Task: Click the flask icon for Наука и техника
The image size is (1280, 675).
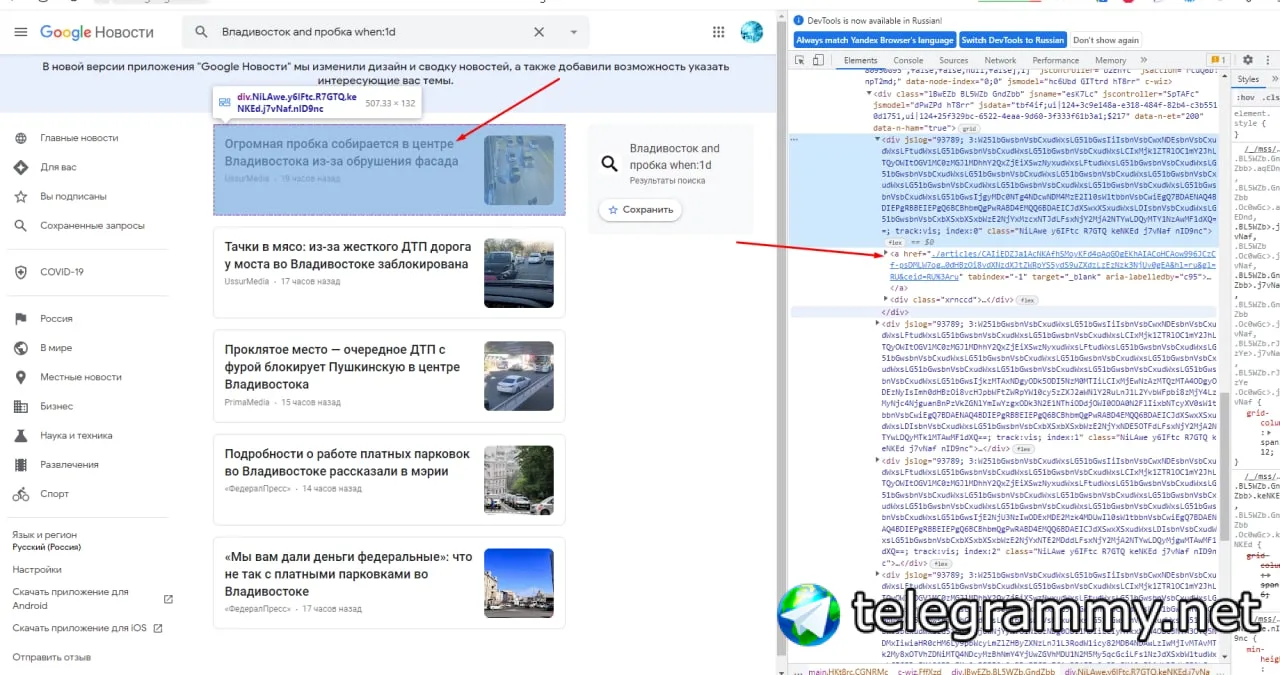Action: pos(21,436)
